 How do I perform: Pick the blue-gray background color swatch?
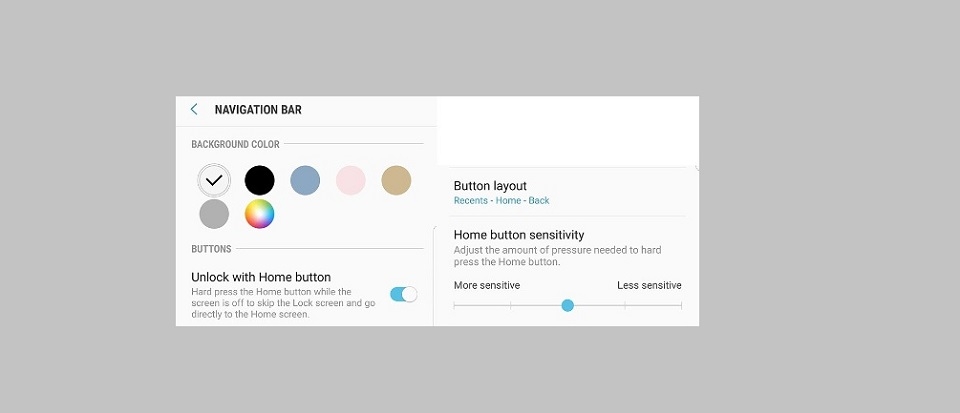pyautogui.click(x=305, y=181)
